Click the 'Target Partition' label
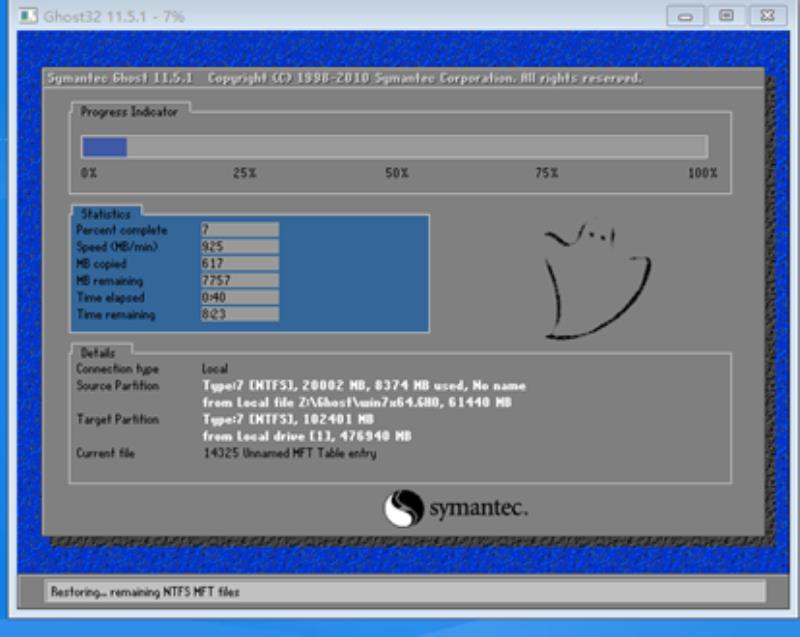This screenshot has height=637, width=800. point(117,419)
